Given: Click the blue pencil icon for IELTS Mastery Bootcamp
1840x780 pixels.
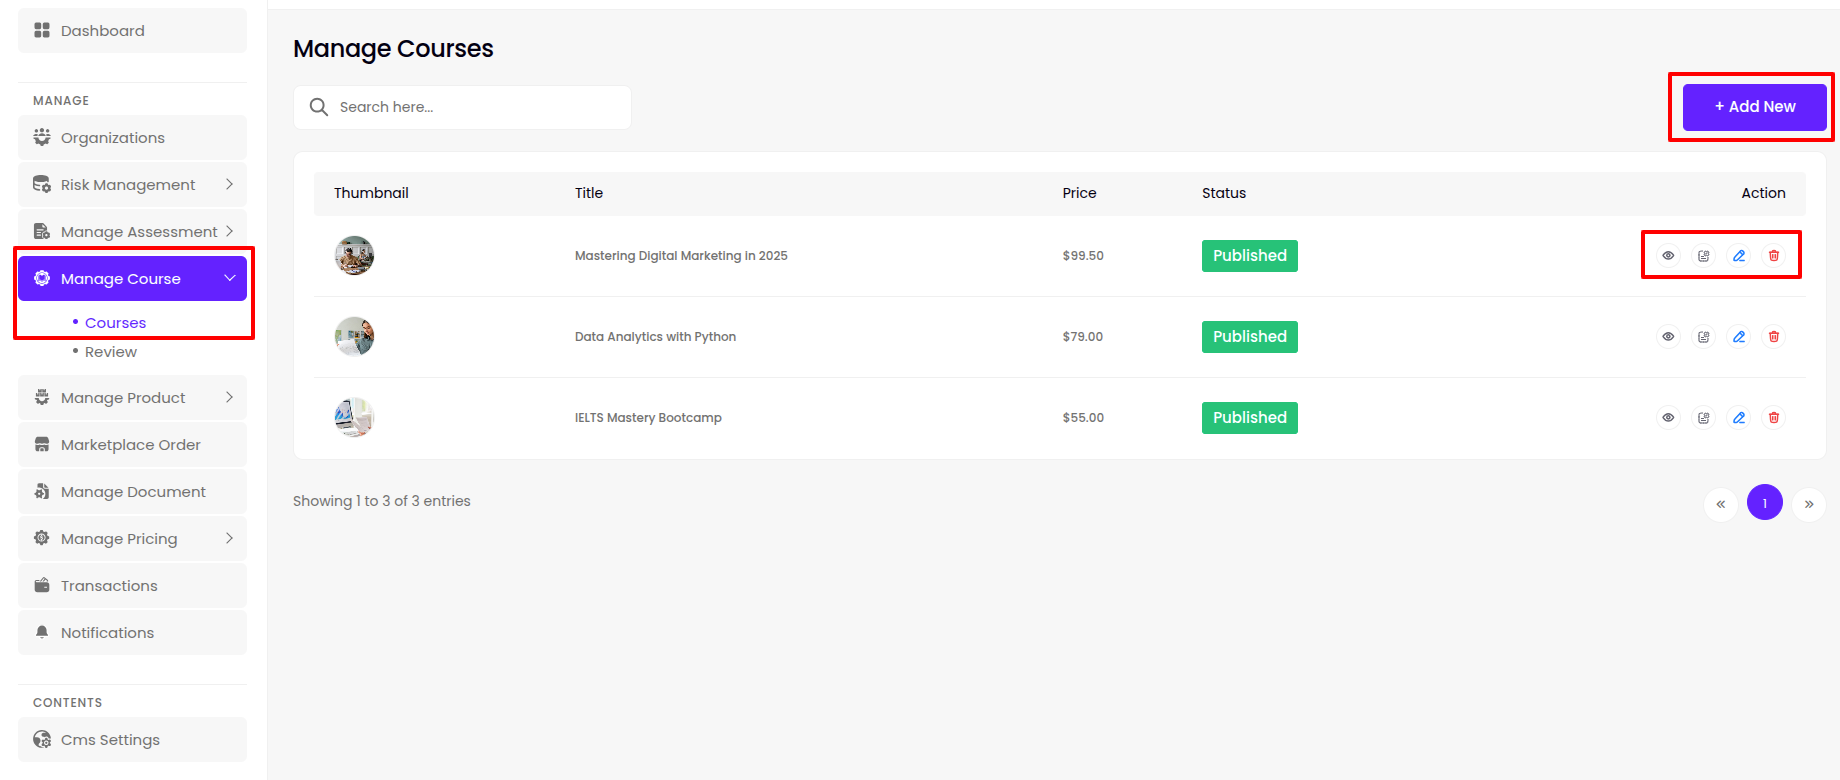Looking at the screenshot, I should (1739, 418).
